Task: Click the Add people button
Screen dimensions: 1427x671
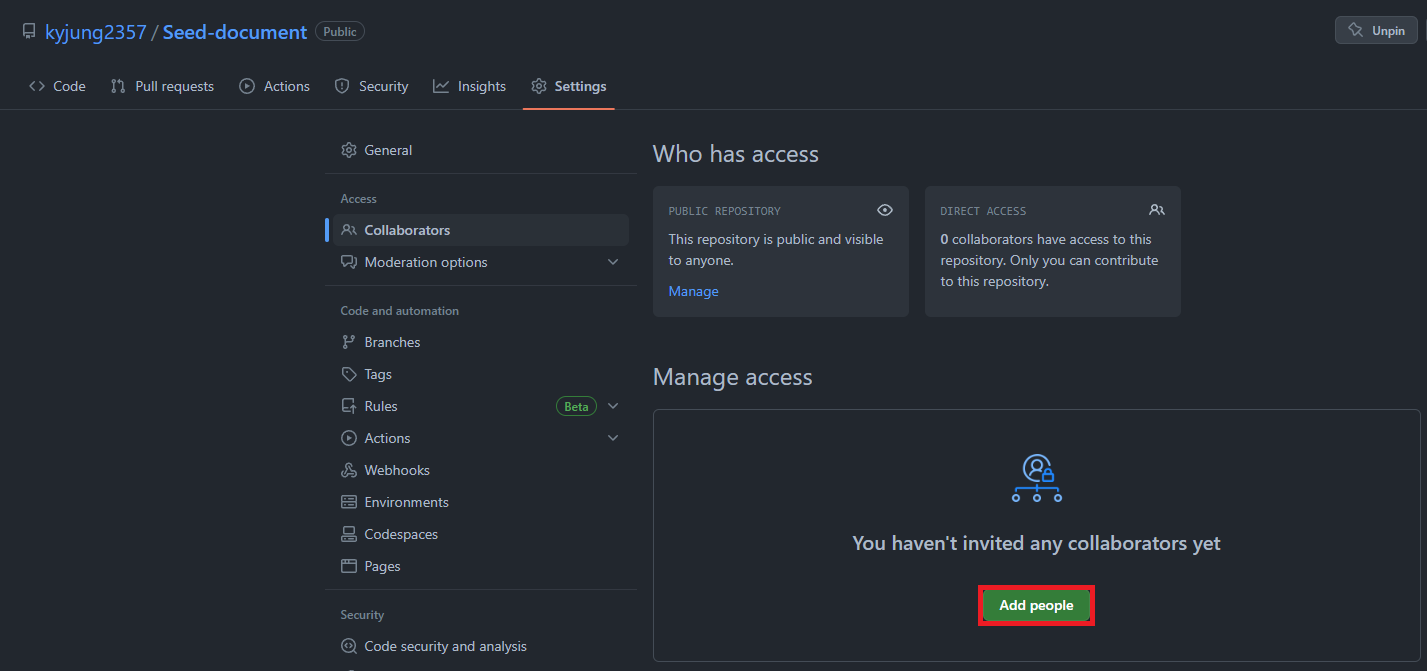Action: tap(1036, 605)
